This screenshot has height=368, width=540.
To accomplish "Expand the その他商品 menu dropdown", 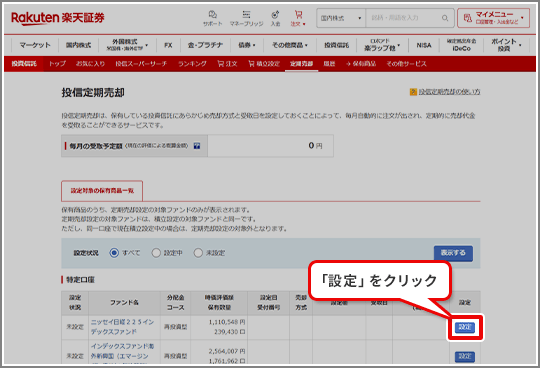I will tap(289, 45).
